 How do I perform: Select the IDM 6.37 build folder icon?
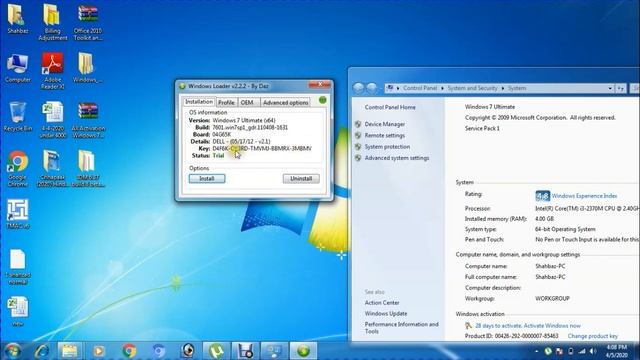tap(88, 168)
